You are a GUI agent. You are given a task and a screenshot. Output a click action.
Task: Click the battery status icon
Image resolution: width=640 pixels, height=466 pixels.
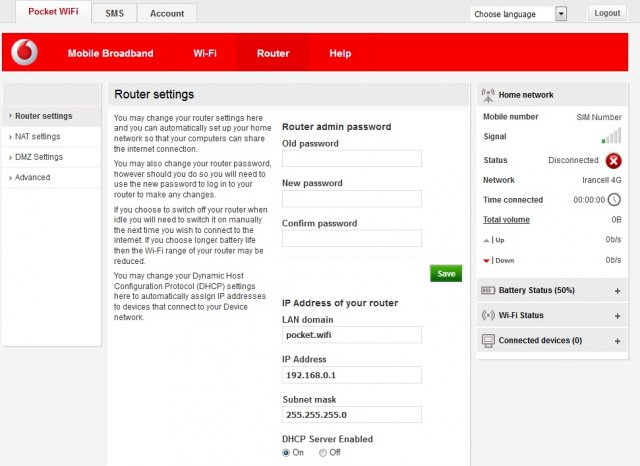tap(488, 289)
